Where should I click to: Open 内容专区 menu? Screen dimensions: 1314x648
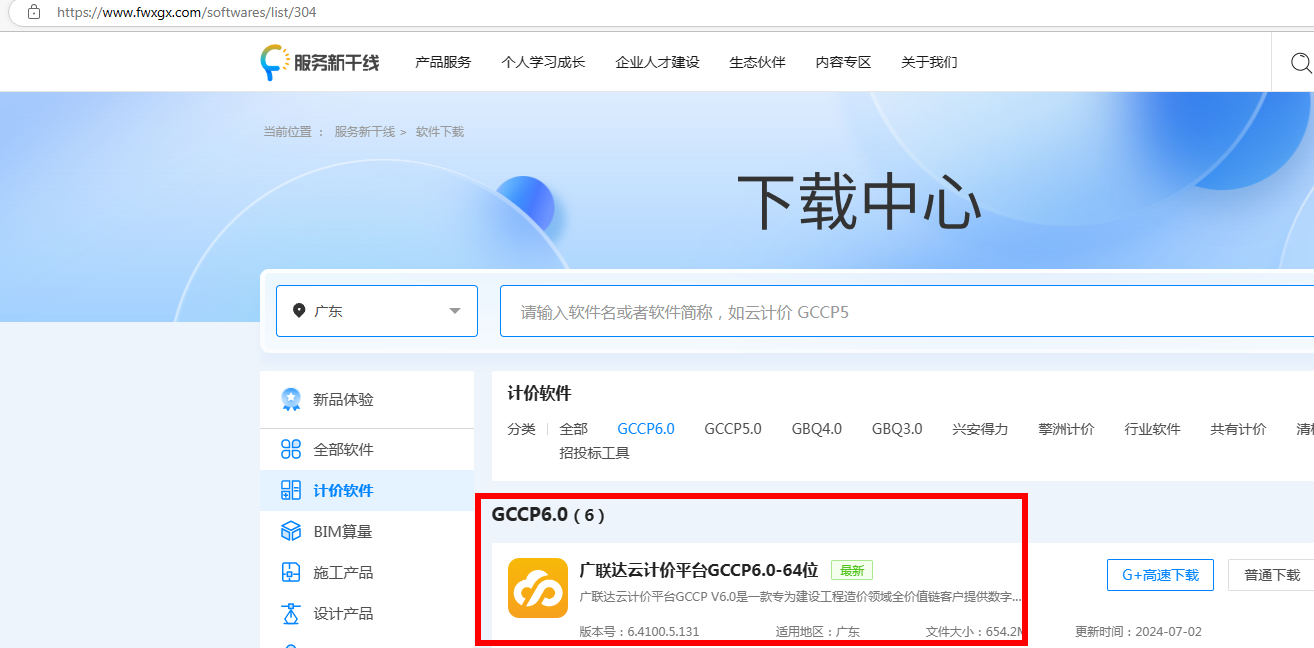(x=843, y=62)
